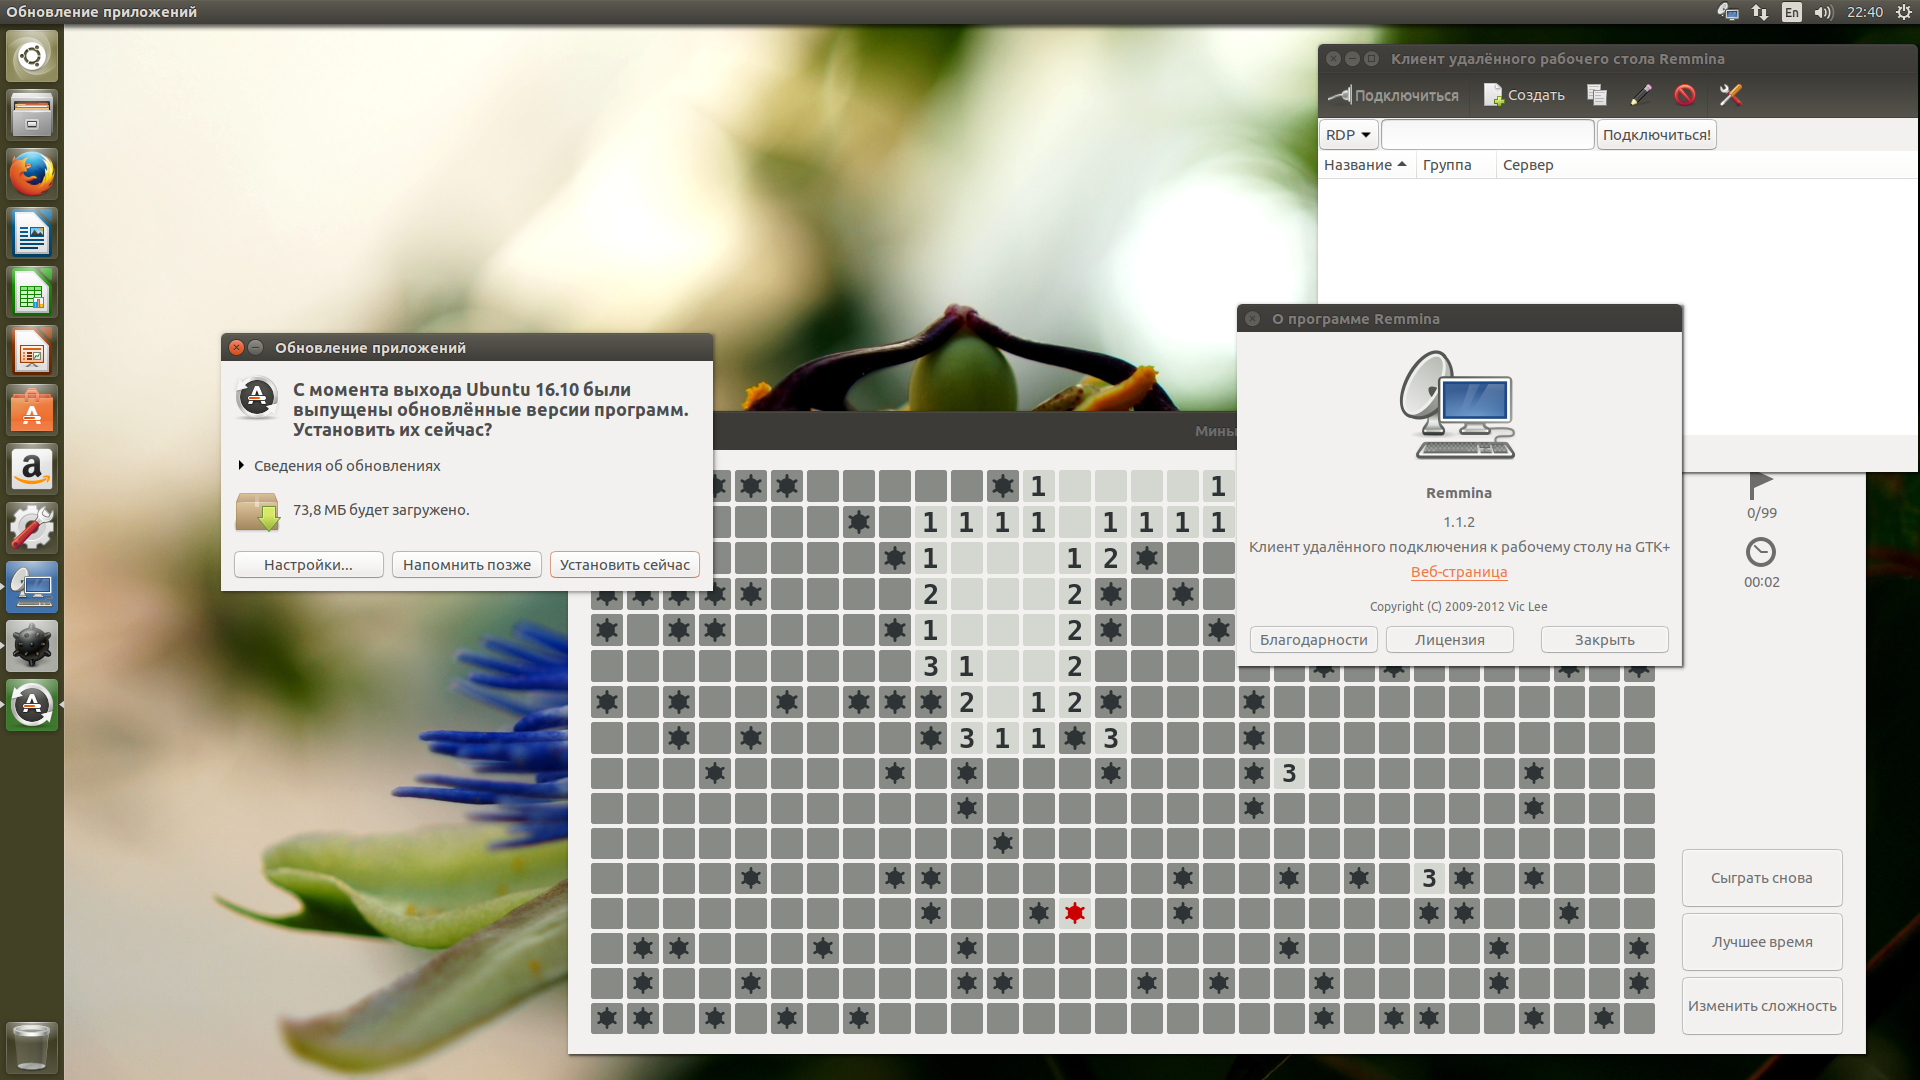Viewport: 1920px width, 1080px height.
Task: Launch LibreOffice Impress from the launcher
Action: click(32, 351)
